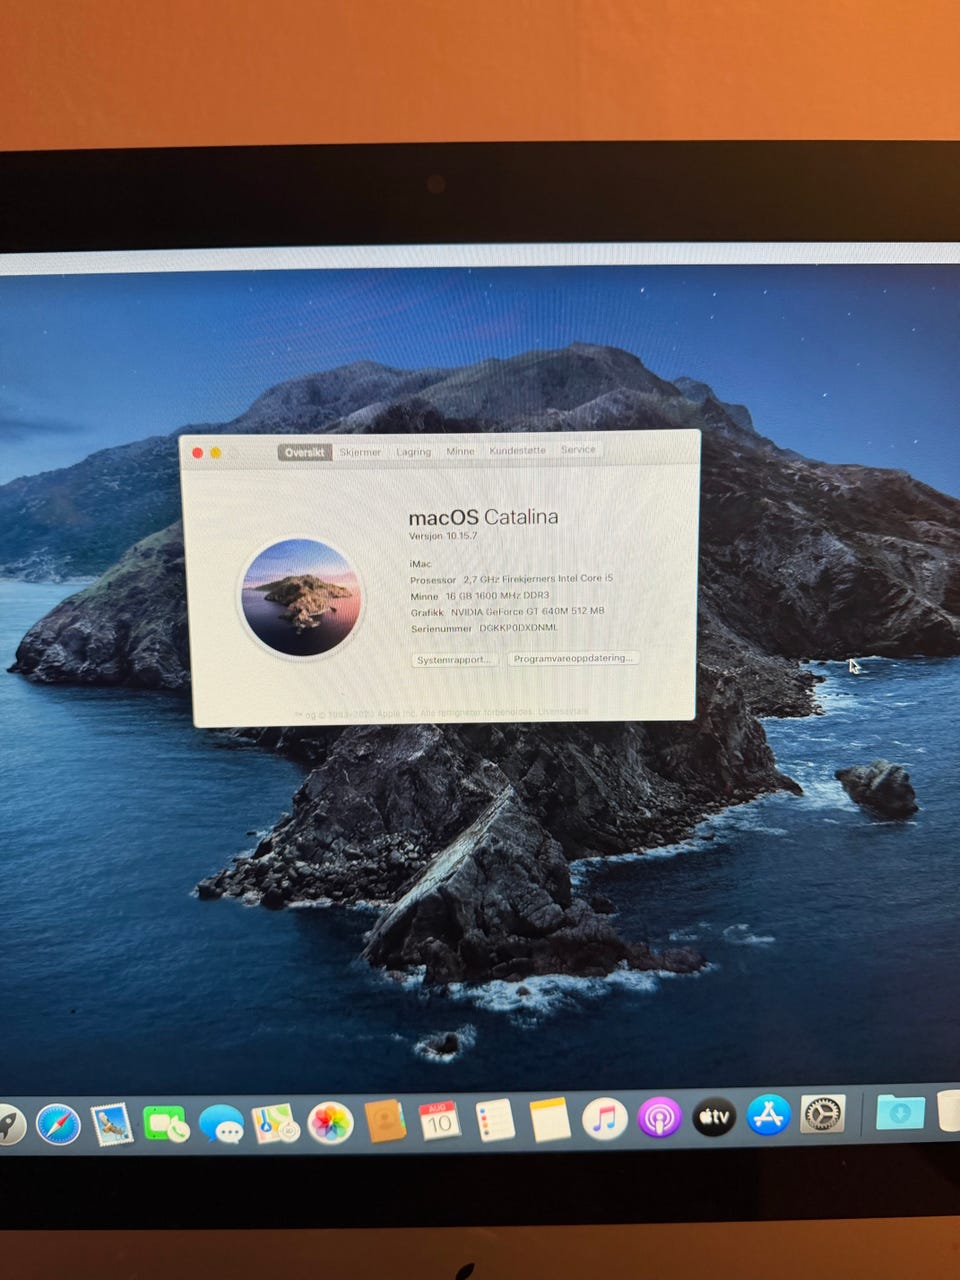This screenshot has width=960, height=1280.
Task: Open the purple Podcasts app
Action: [x=659, y=1118]
